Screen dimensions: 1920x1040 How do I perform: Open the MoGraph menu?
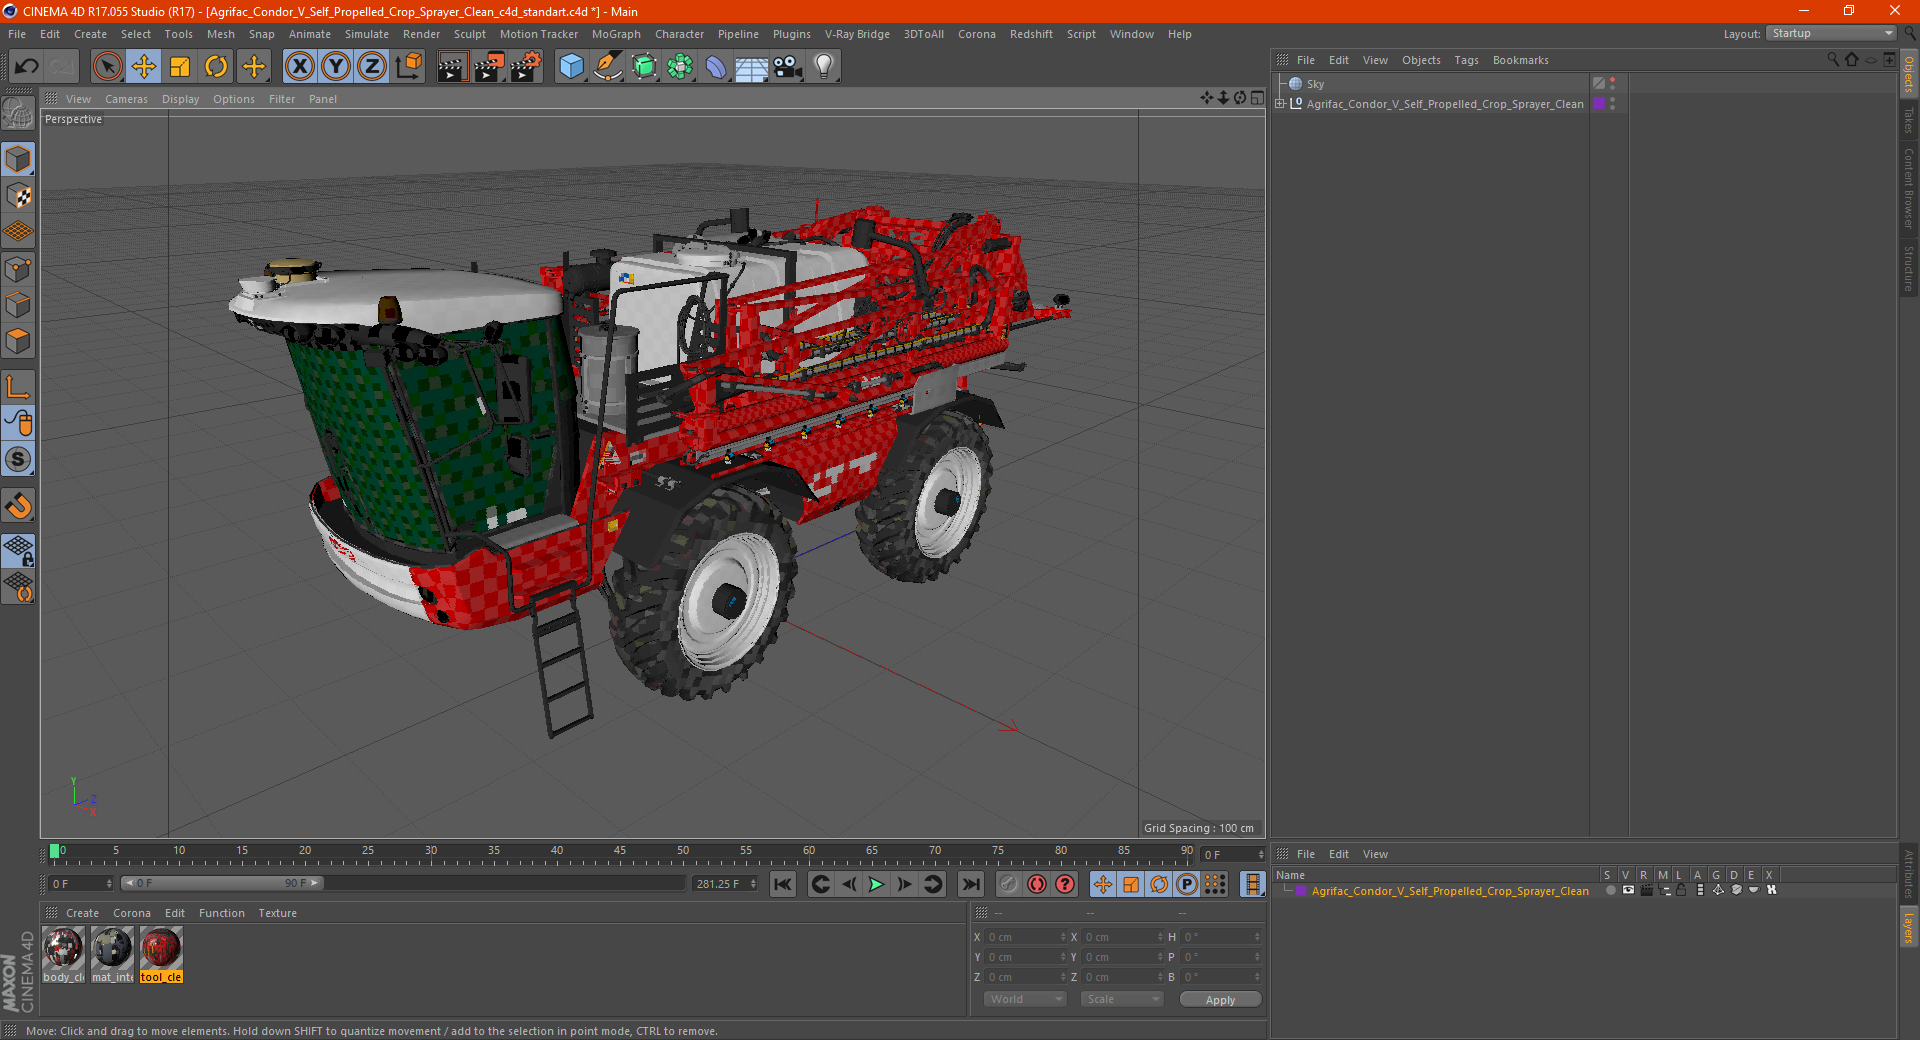pyautogui.click(x=616, y=34)
